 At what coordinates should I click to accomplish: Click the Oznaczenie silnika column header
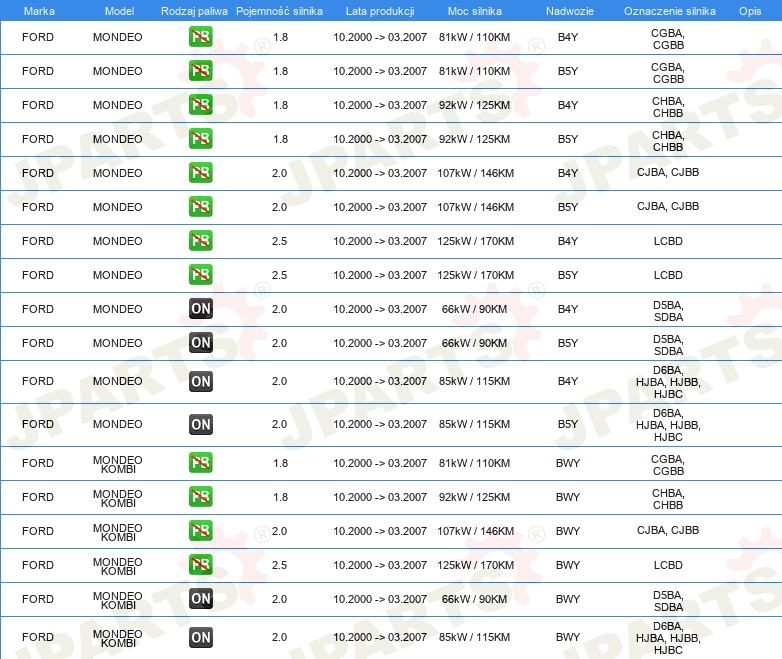(x=669, y=11)
